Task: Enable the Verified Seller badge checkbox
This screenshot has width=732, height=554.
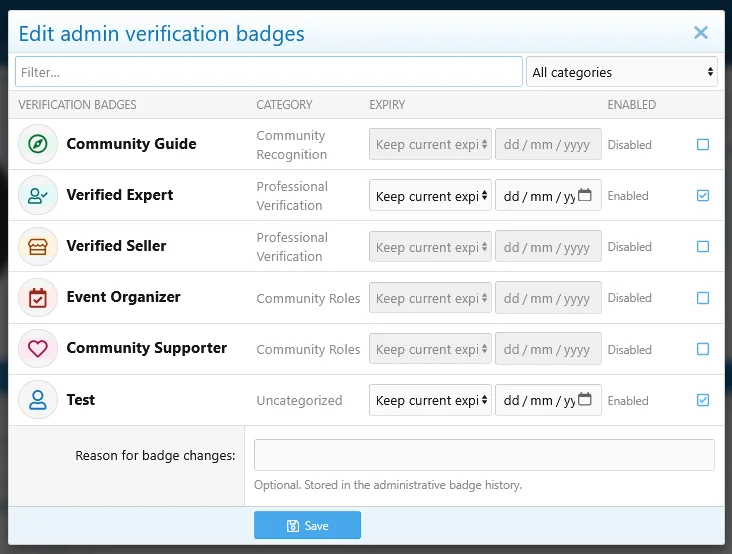Action: tap(703, 246)
